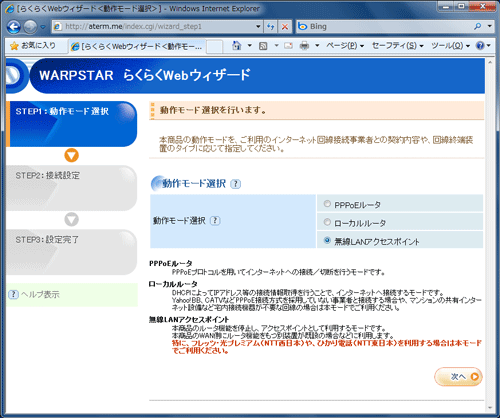Image resolution: width=500 pixels, height=418 pixels.
Task: Click the printer icon in command bar
Action: (304, 46)
